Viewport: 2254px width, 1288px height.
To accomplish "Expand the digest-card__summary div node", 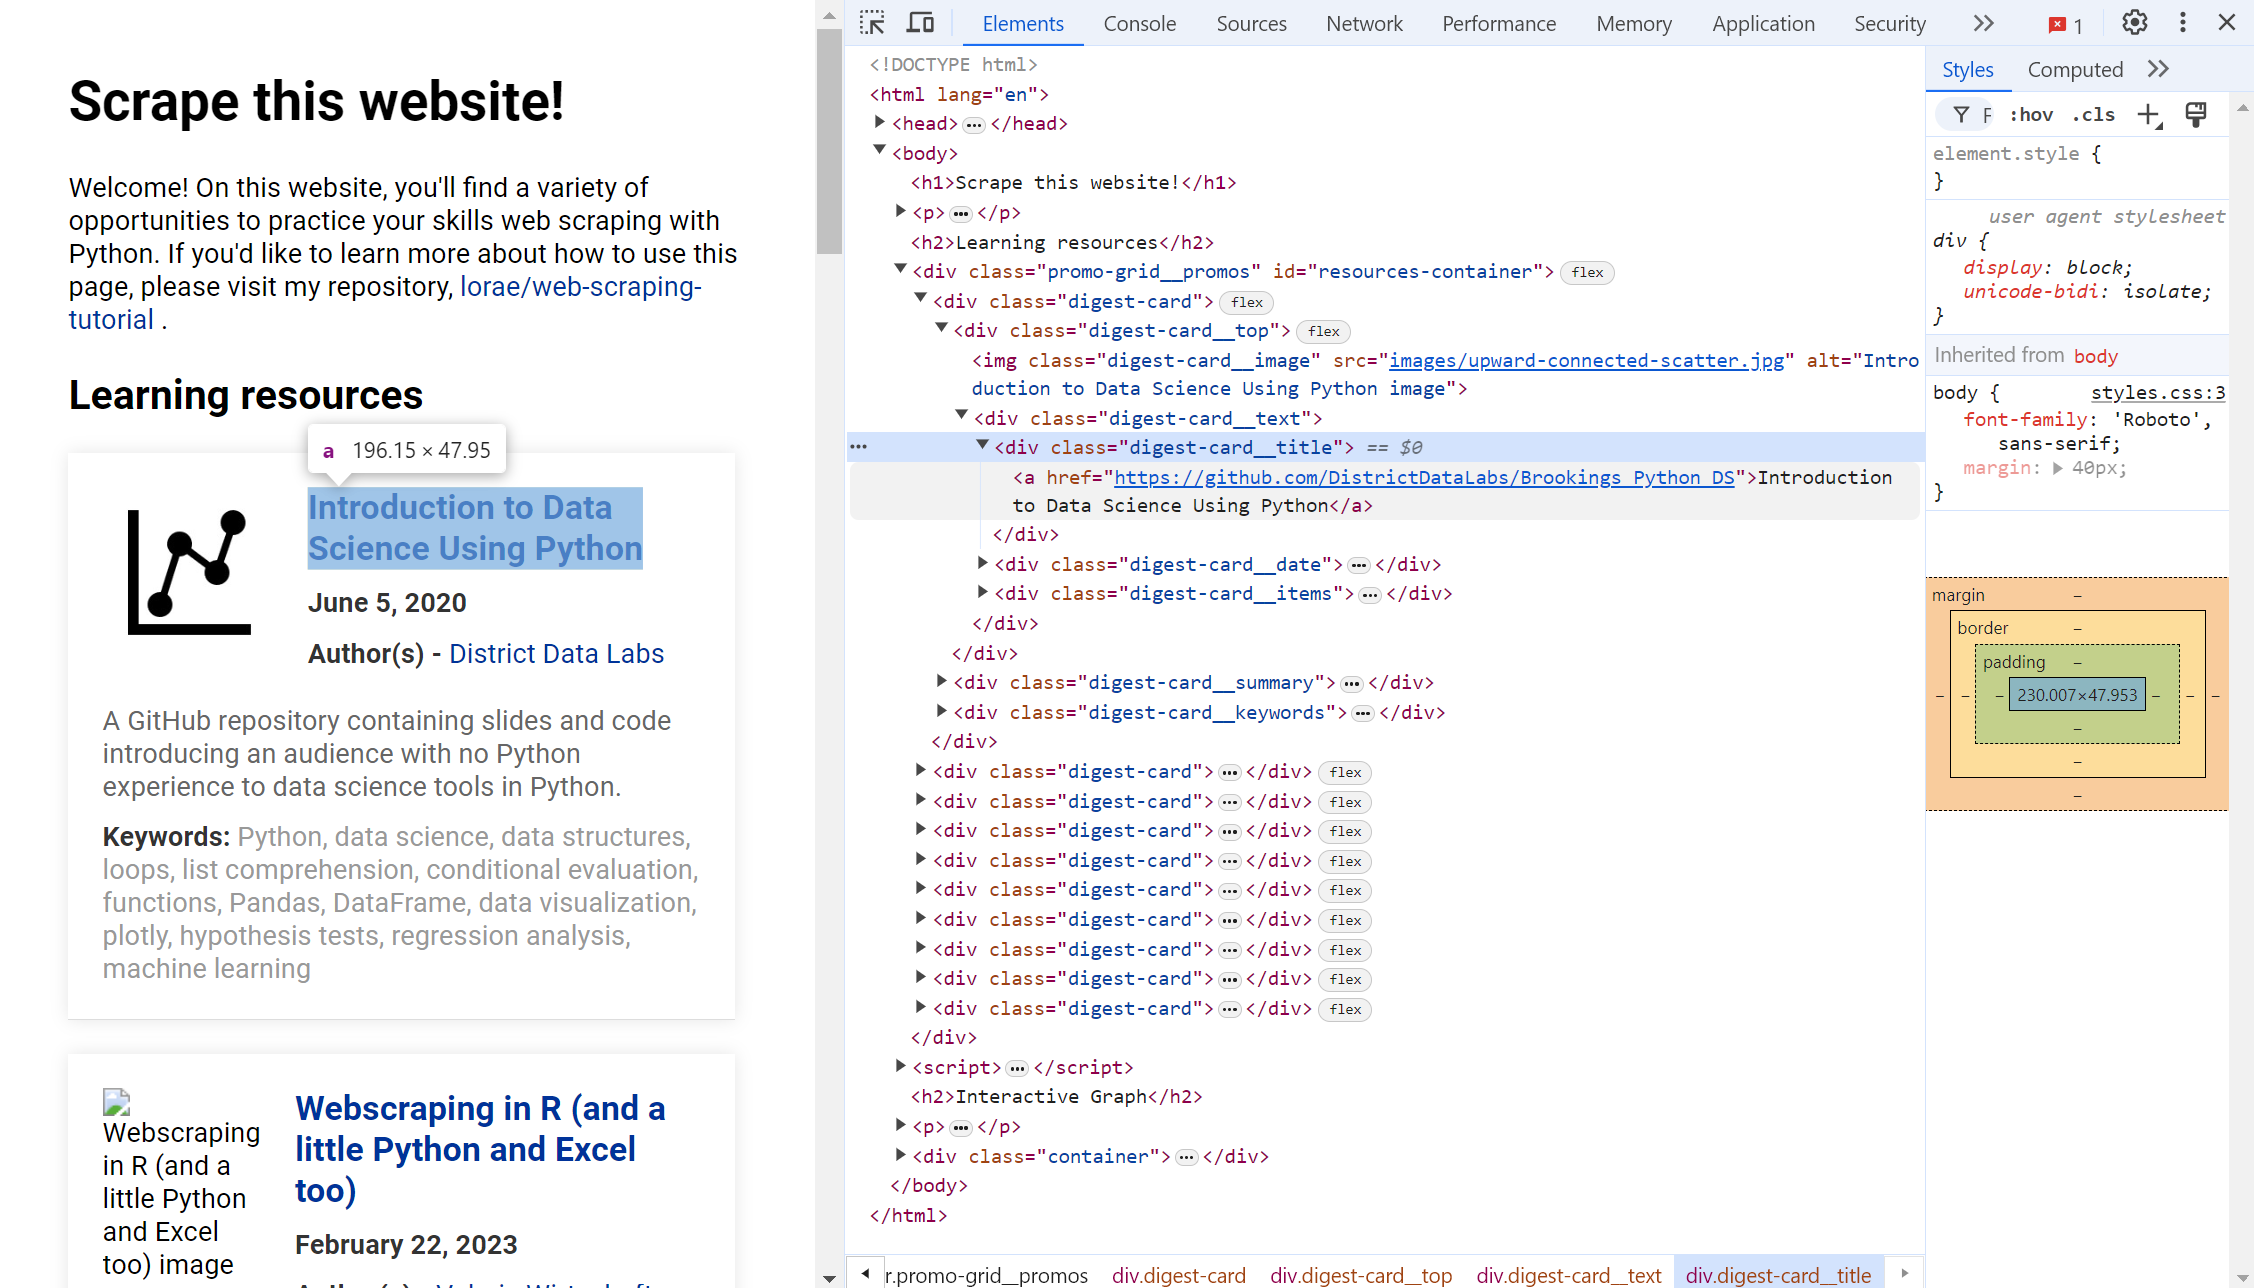I will click(x=941, y=681).
